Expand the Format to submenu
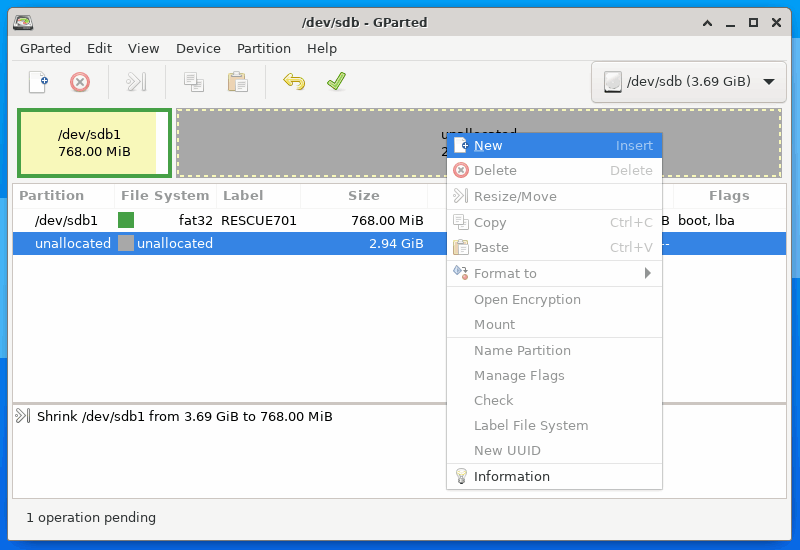Viewport: 800px width, 550px height. [554, 273]
